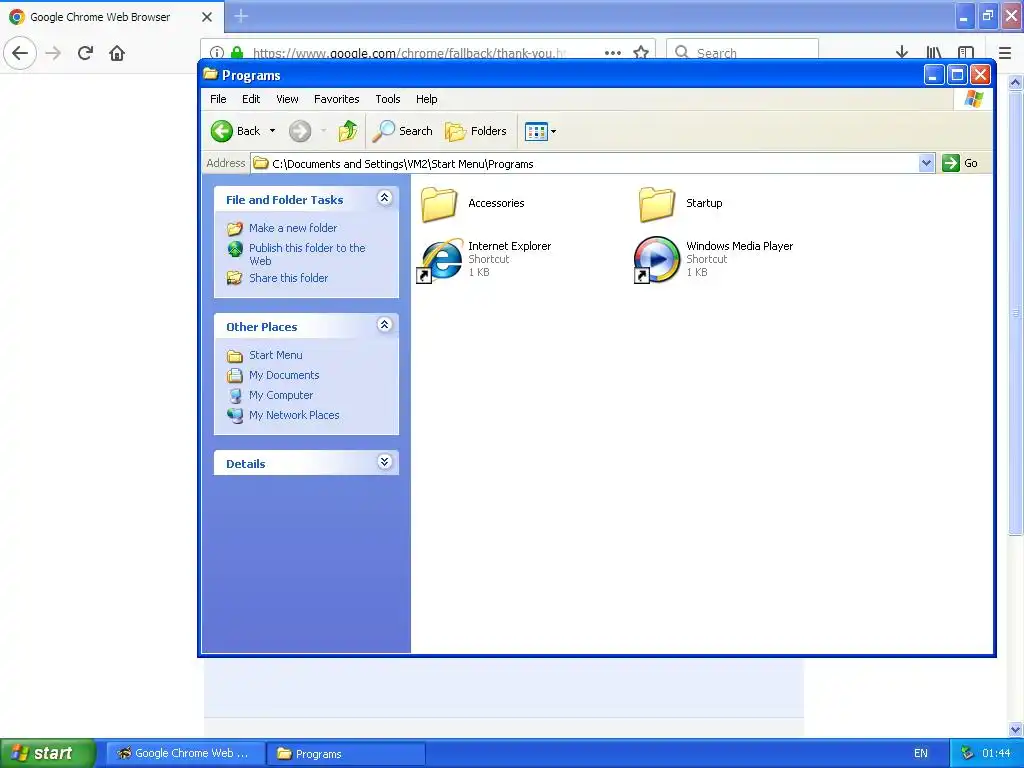
Task: Select the Windows Media Player shortcut icon
Action: point(656,260)
